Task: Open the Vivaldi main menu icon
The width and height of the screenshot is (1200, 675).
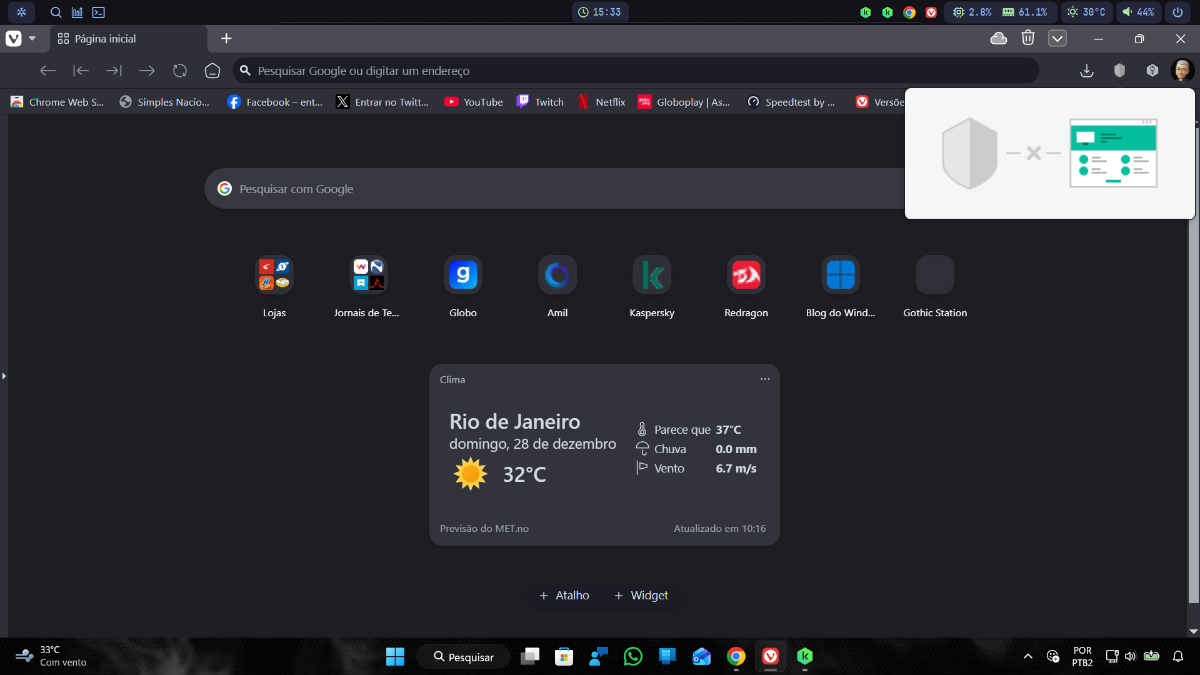Action: pos(14,38)
